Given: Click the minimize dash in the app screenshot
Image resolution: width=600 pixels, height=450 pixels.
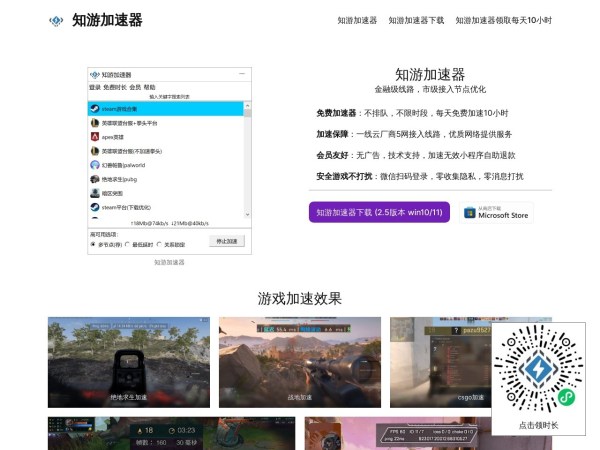Looking at the screenshot, I should (x=242, y=73).
